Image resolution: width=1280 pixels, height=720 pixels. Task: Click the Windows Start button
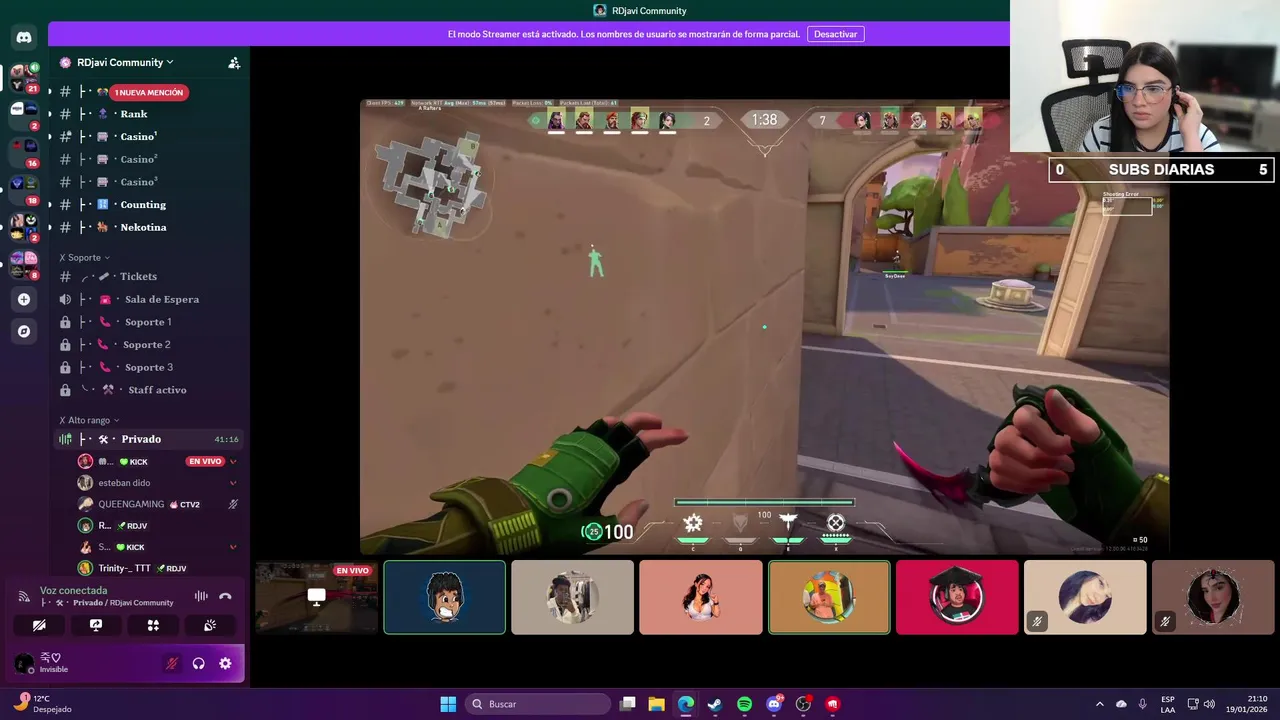pyautogui.click(x=448, y=704)
